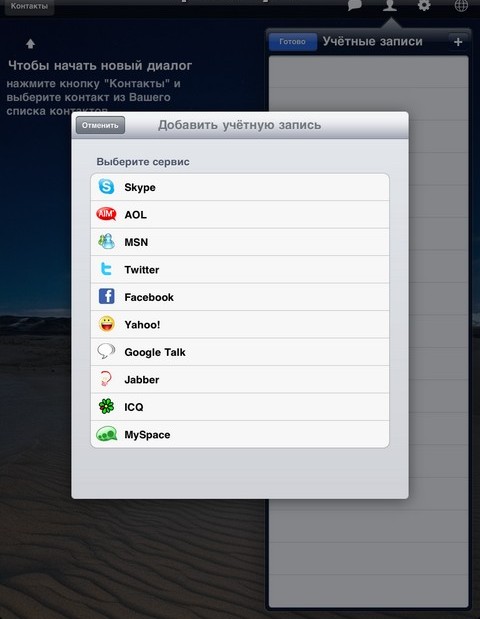Choose Yahoo! text label
The image size is (480, 619).
click(142, 325)
